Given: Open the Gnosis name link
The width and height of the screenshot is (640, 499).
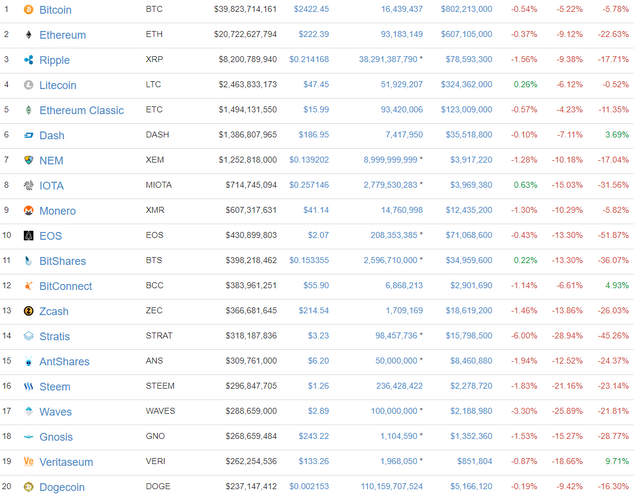Looking at the screenshot, I should click(x=56, y=437).
